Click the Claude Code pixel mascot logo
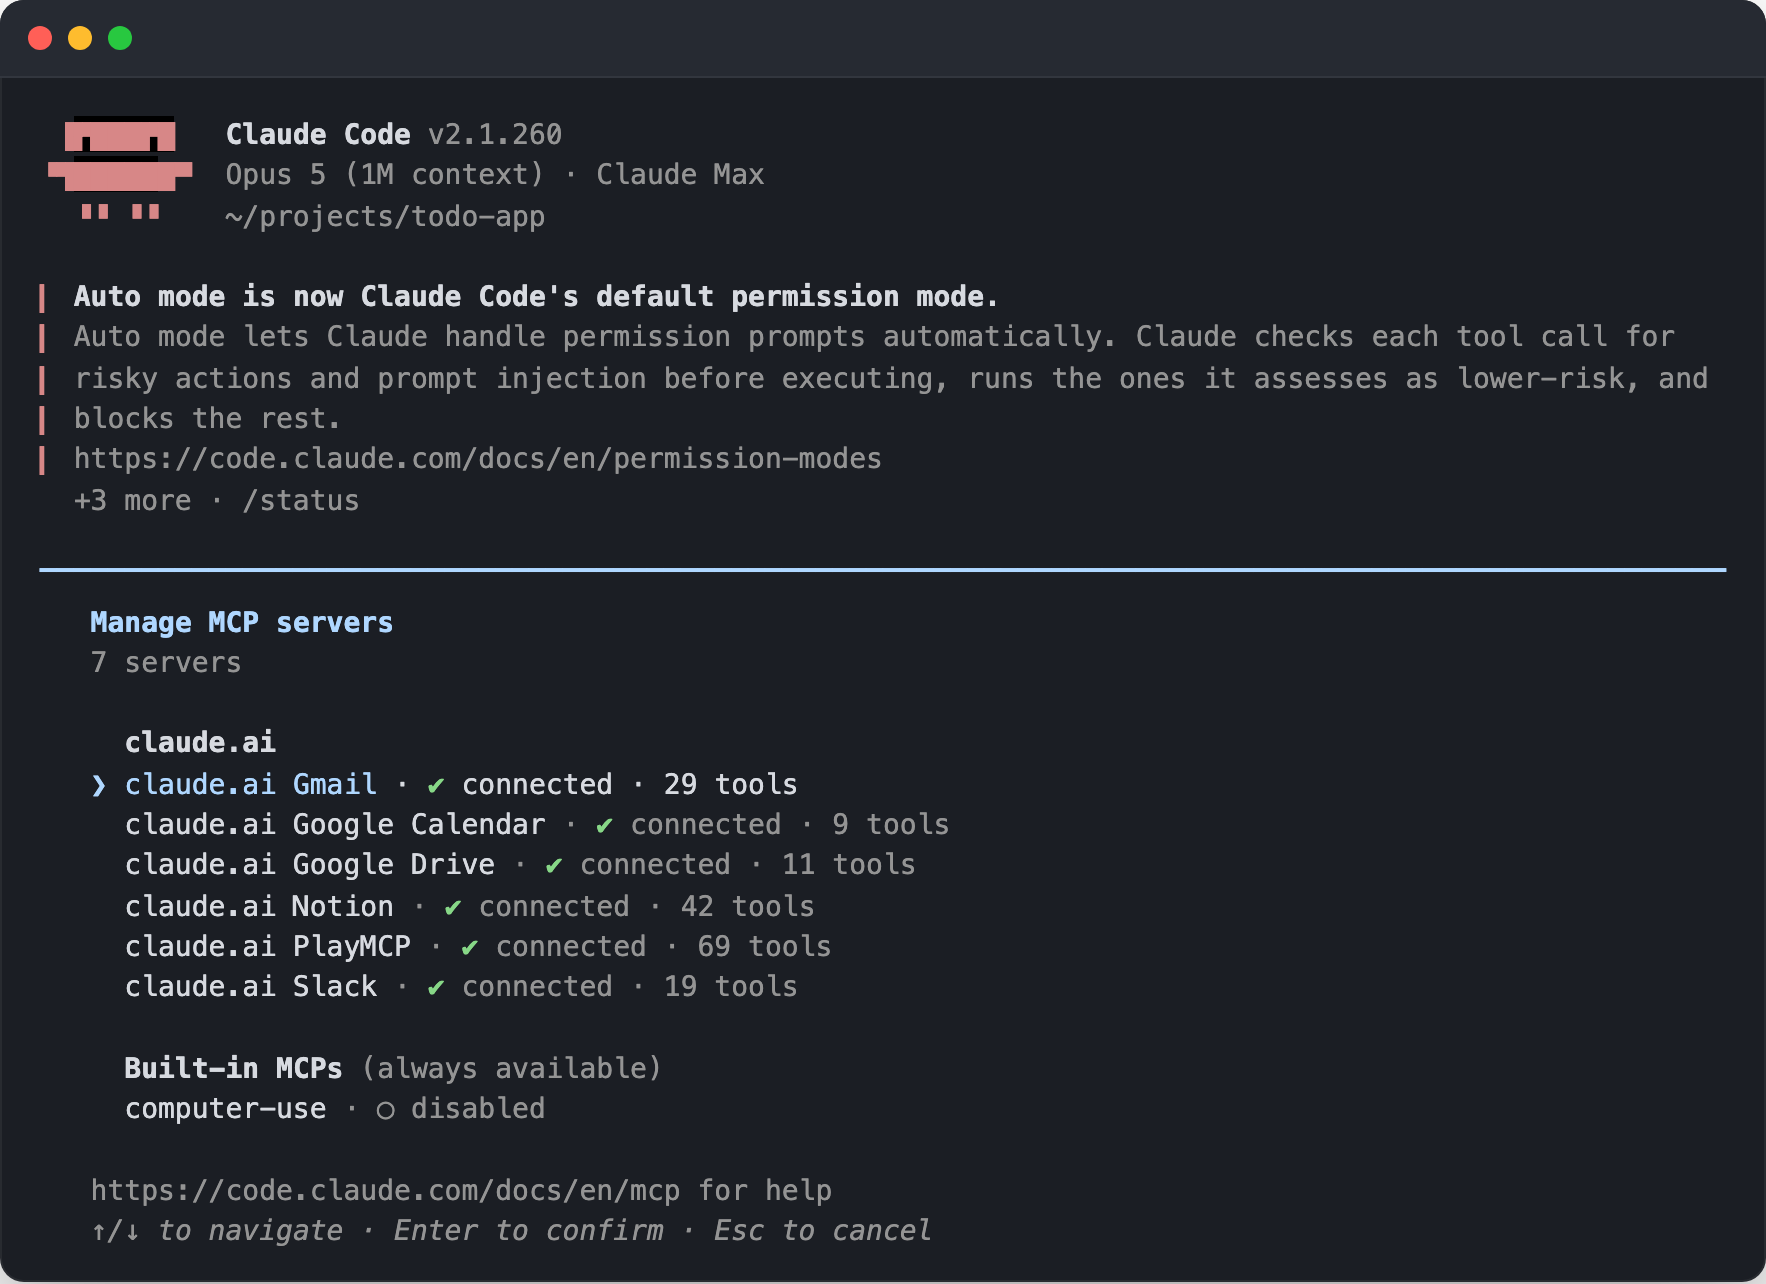1766x1284 pixels. [120, 168]
